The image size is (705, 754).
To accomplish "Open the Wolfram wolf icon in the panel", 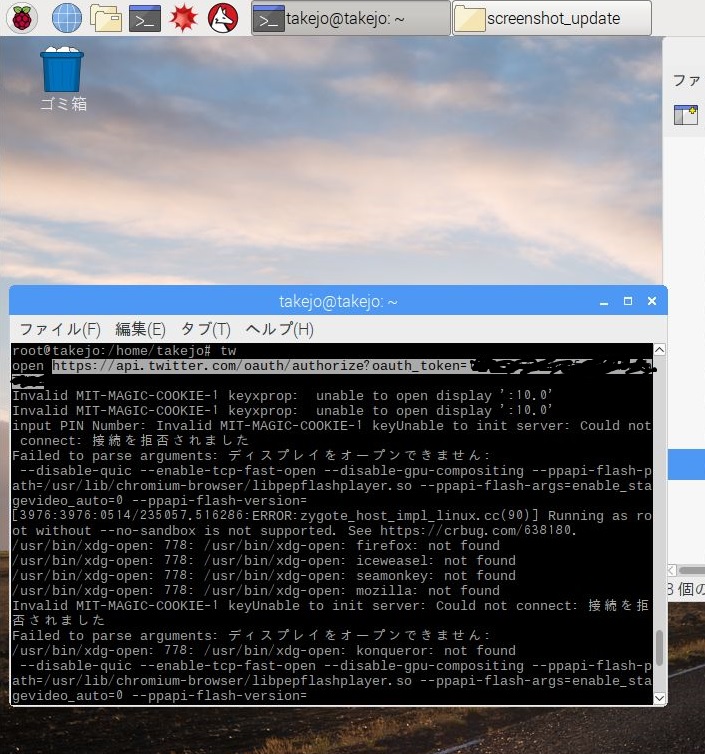I will click(x=223, y=17).
